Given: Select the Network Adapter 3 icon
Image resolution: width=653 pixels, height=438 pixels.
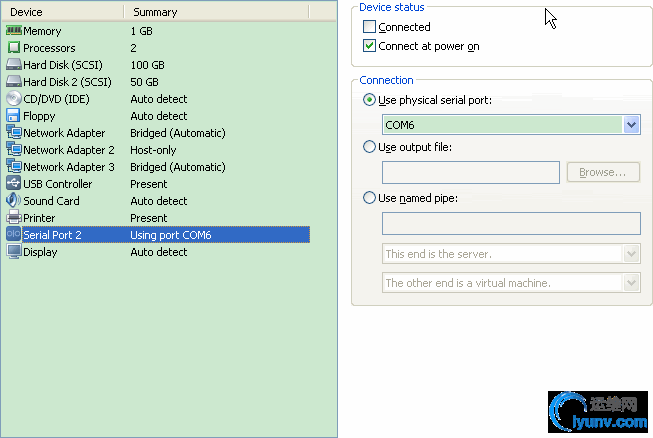Looking at the screenshot, I should tap(14, 167).
